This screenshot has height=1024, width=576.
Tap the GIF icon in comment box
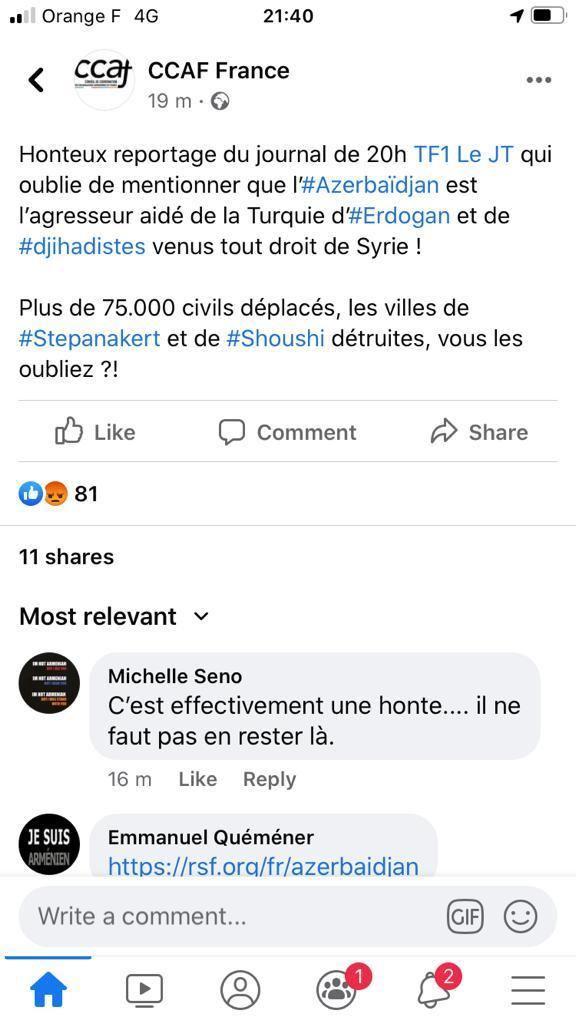pyautogui.click(x=465, y=916)
